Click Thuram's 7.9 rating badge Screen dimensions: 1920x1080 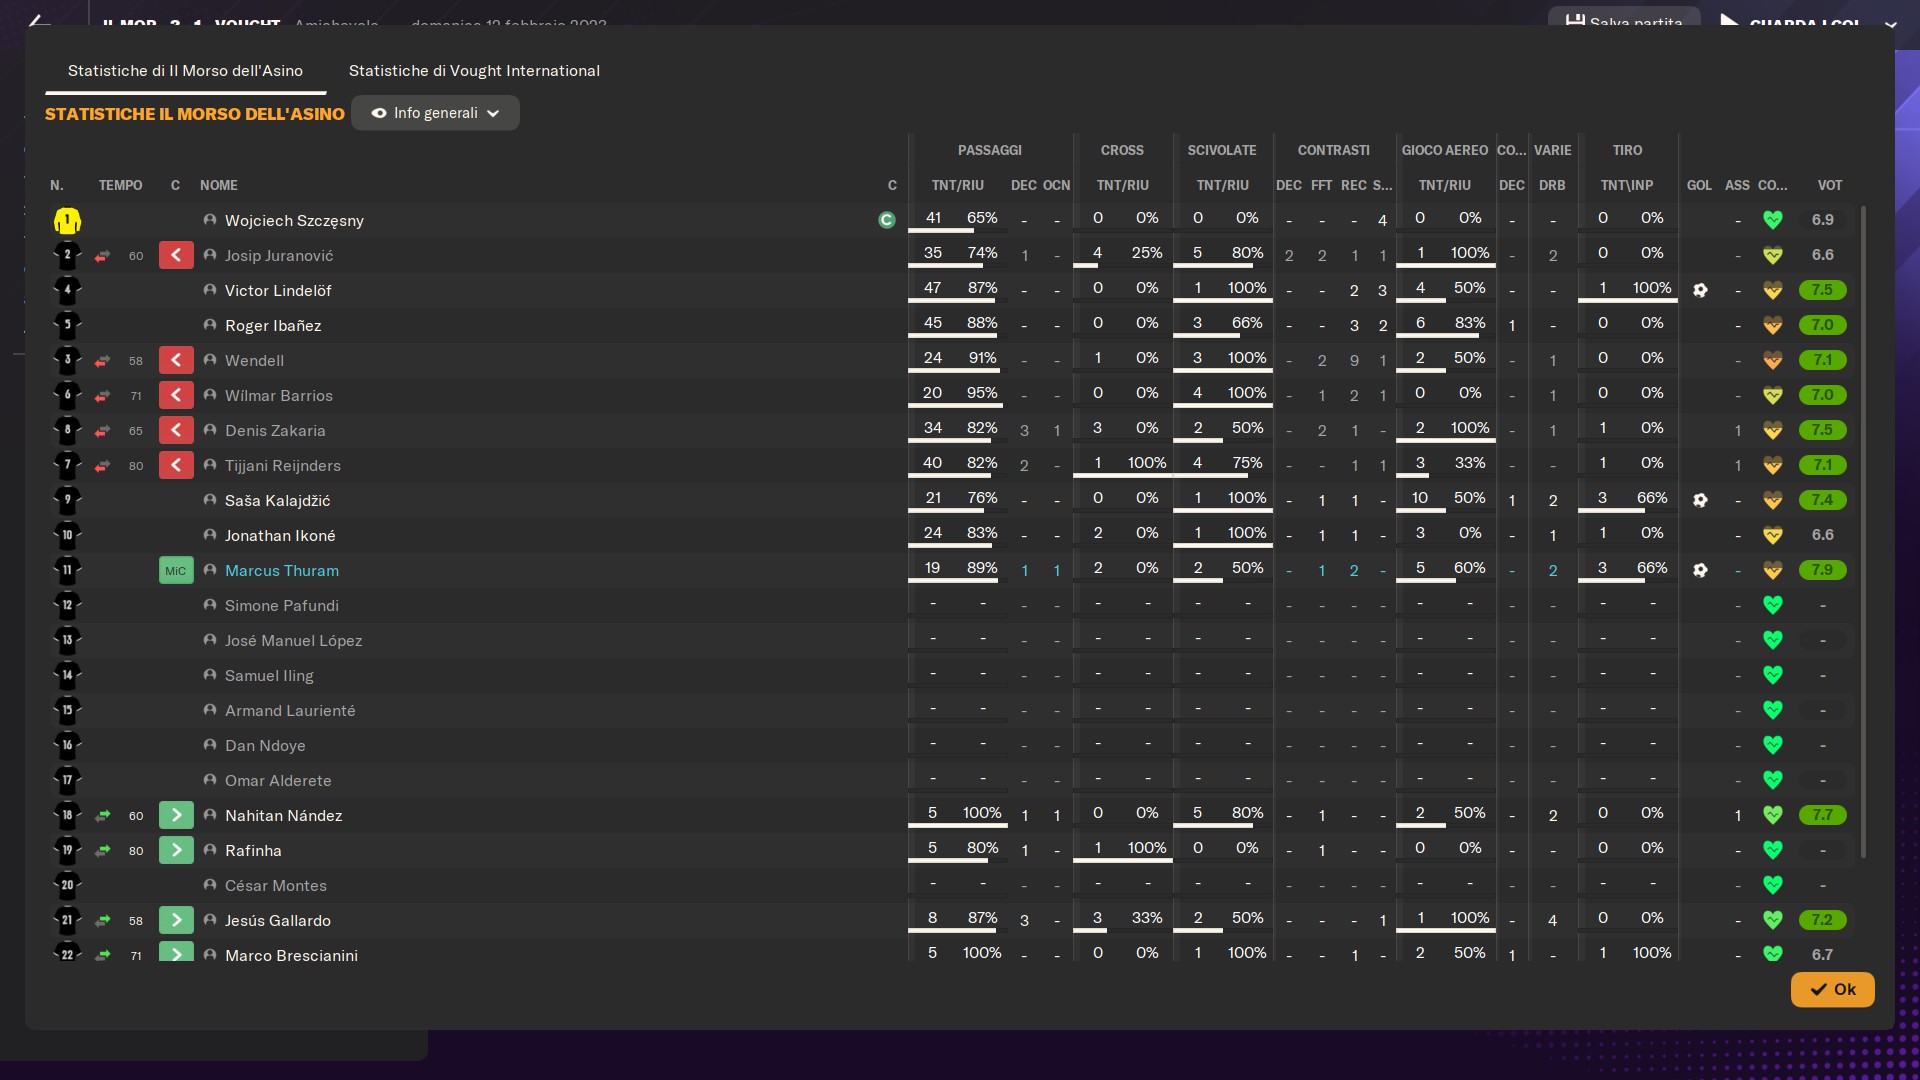(1822, 570)
